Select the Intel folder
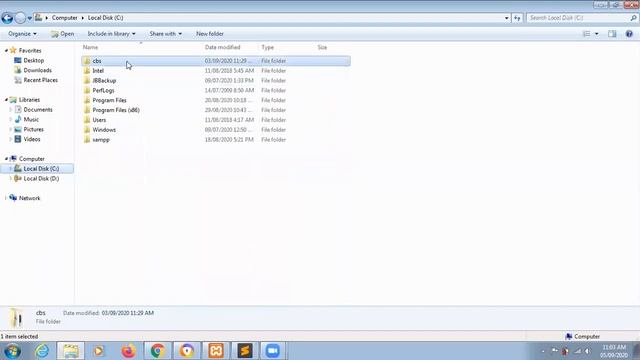The width and height of the screenshot is (640, 360). (98, 71)
